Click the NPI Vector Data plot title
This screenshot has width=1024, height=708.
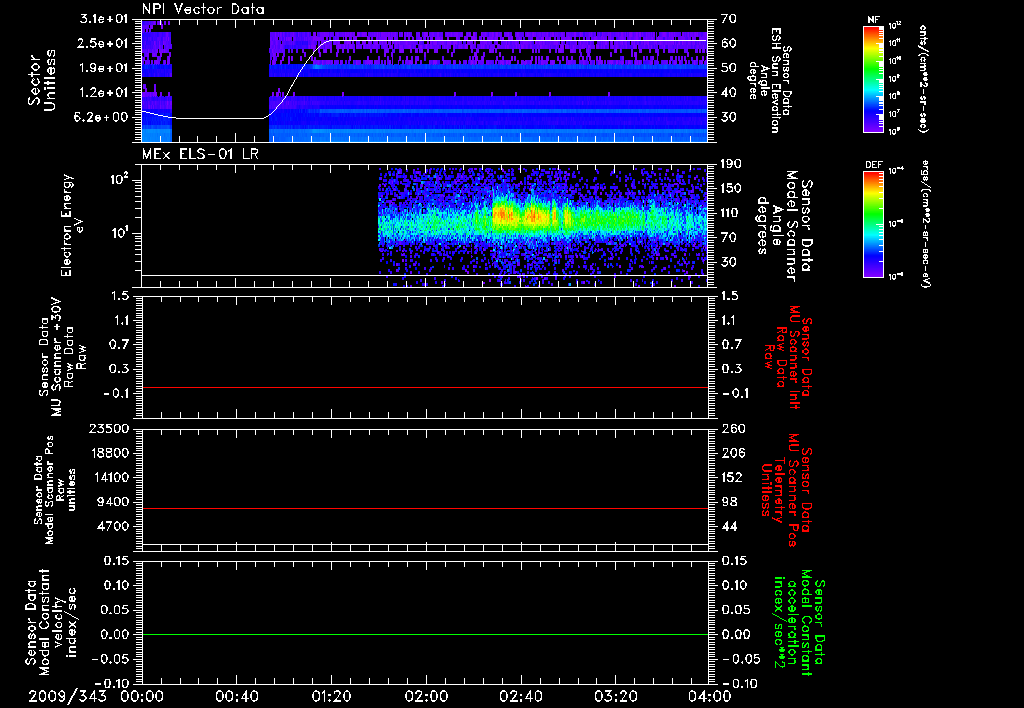(x=203, y=9)
